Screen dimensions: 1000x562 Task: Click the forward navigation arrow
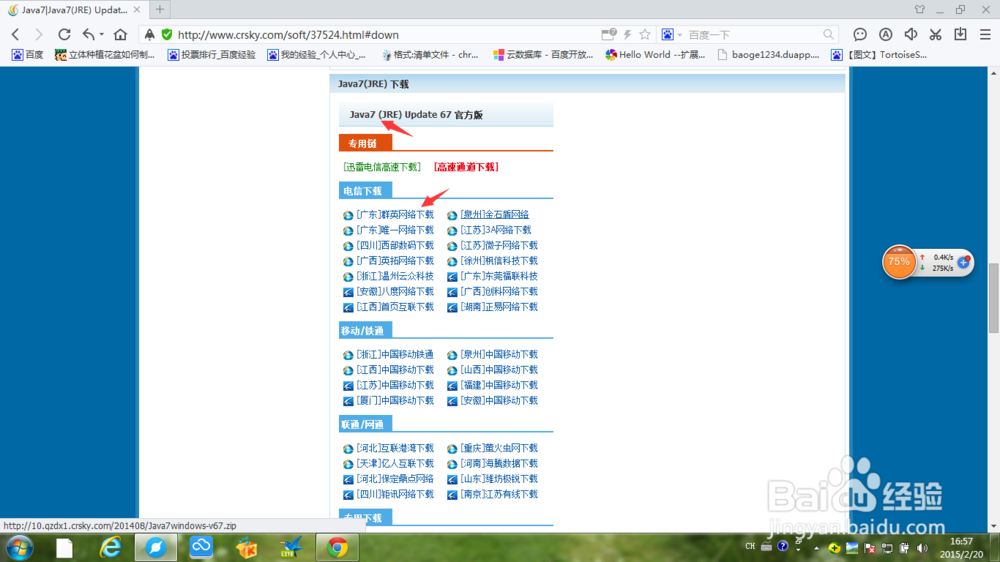coord(39,34)
